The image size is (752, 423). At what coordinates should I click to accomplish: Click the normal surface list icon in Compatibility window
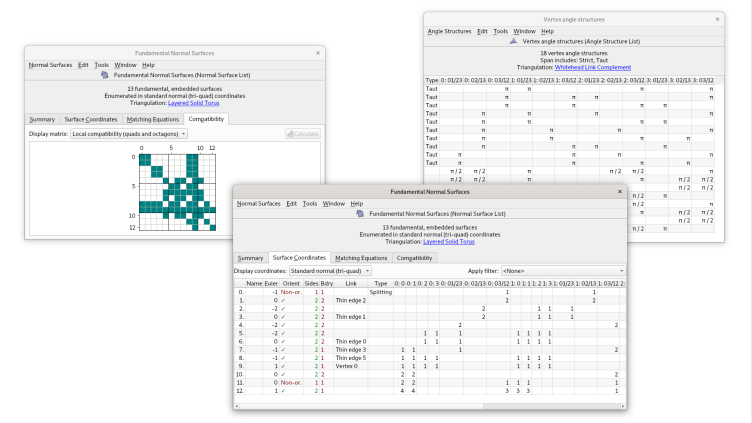tap(106, 74)
